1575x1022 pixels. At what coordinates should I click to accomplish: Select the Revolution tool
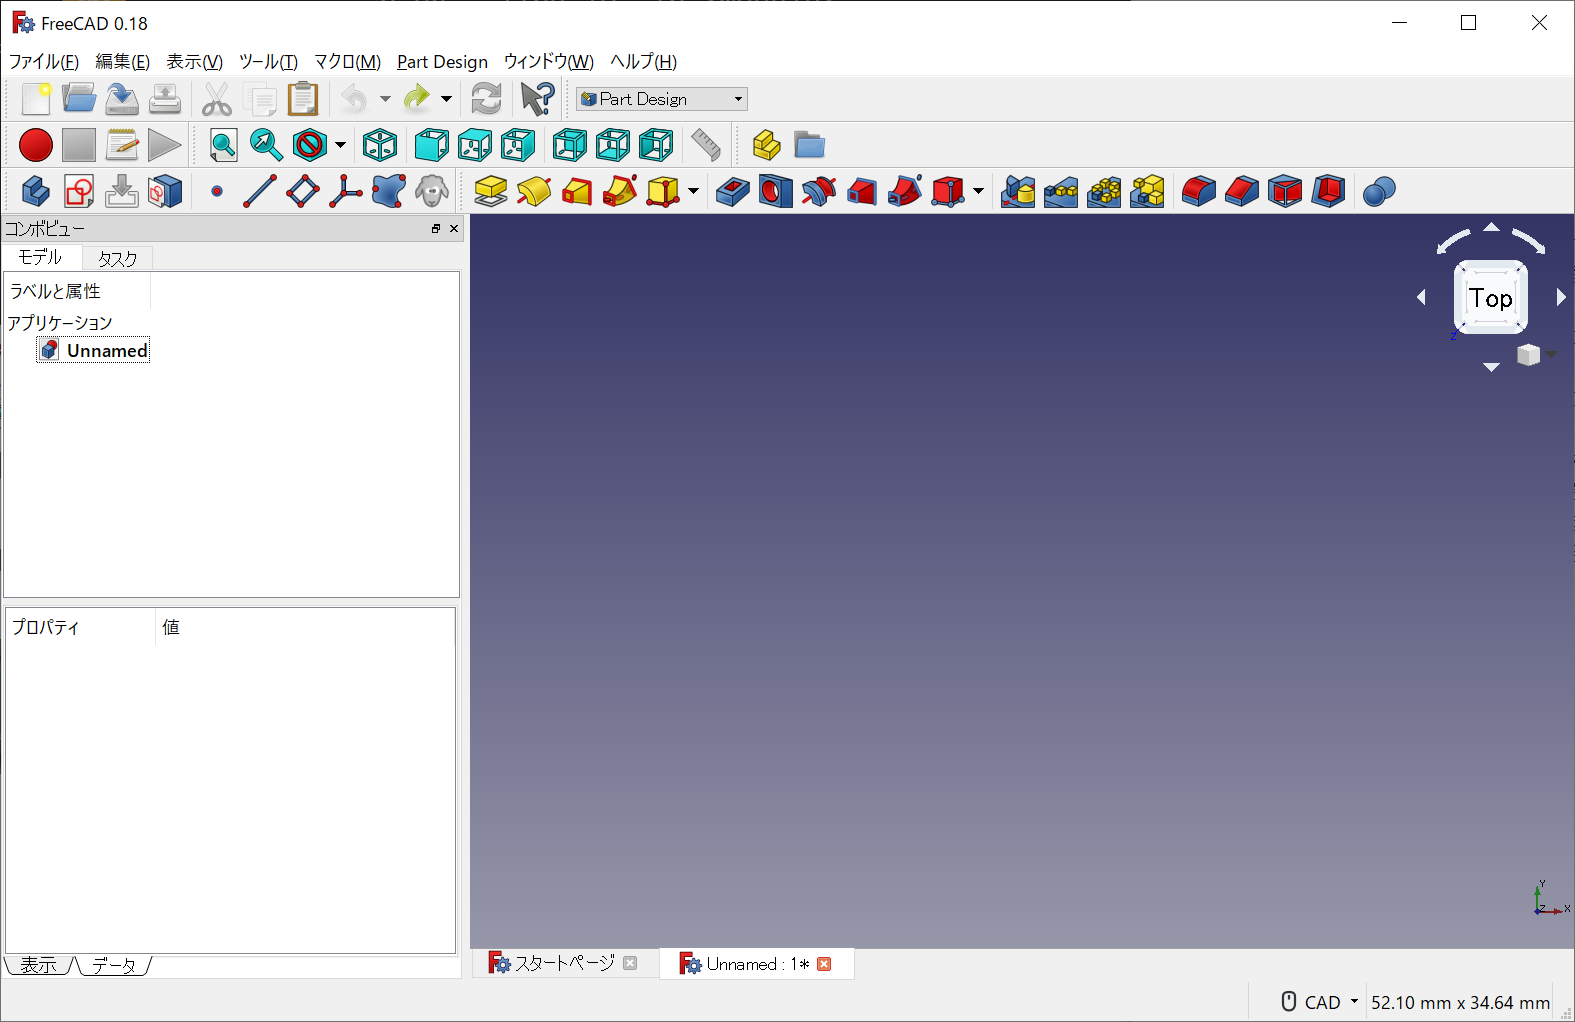534,191
